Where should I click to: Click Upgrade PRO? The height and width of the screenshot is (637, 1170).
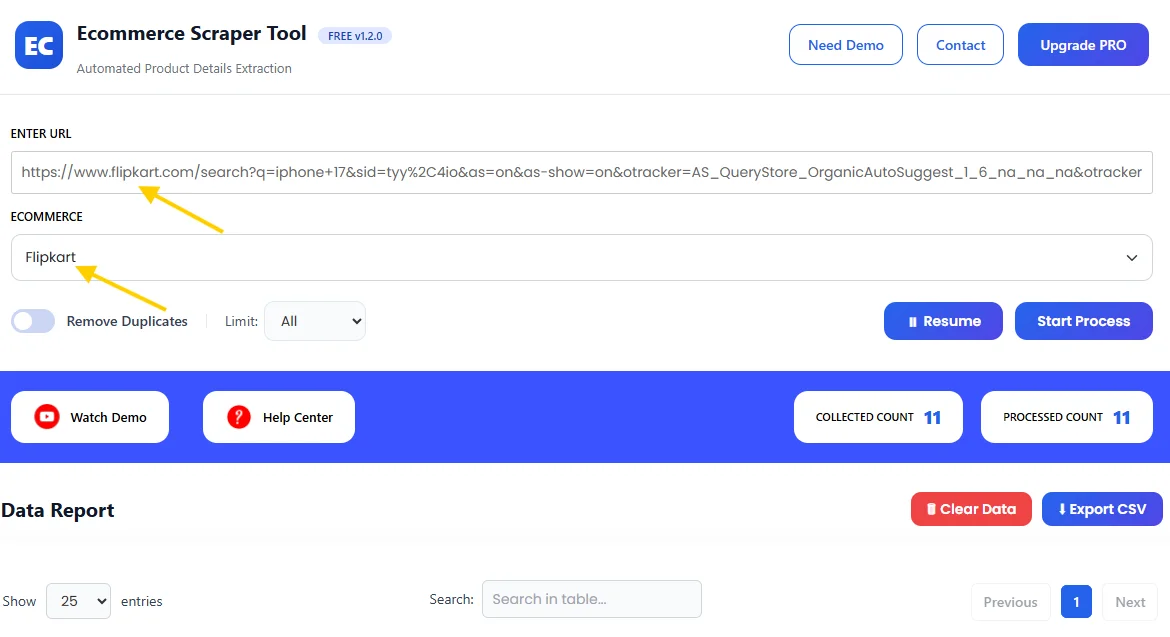pyautogui.click(x=1082, y=44)
